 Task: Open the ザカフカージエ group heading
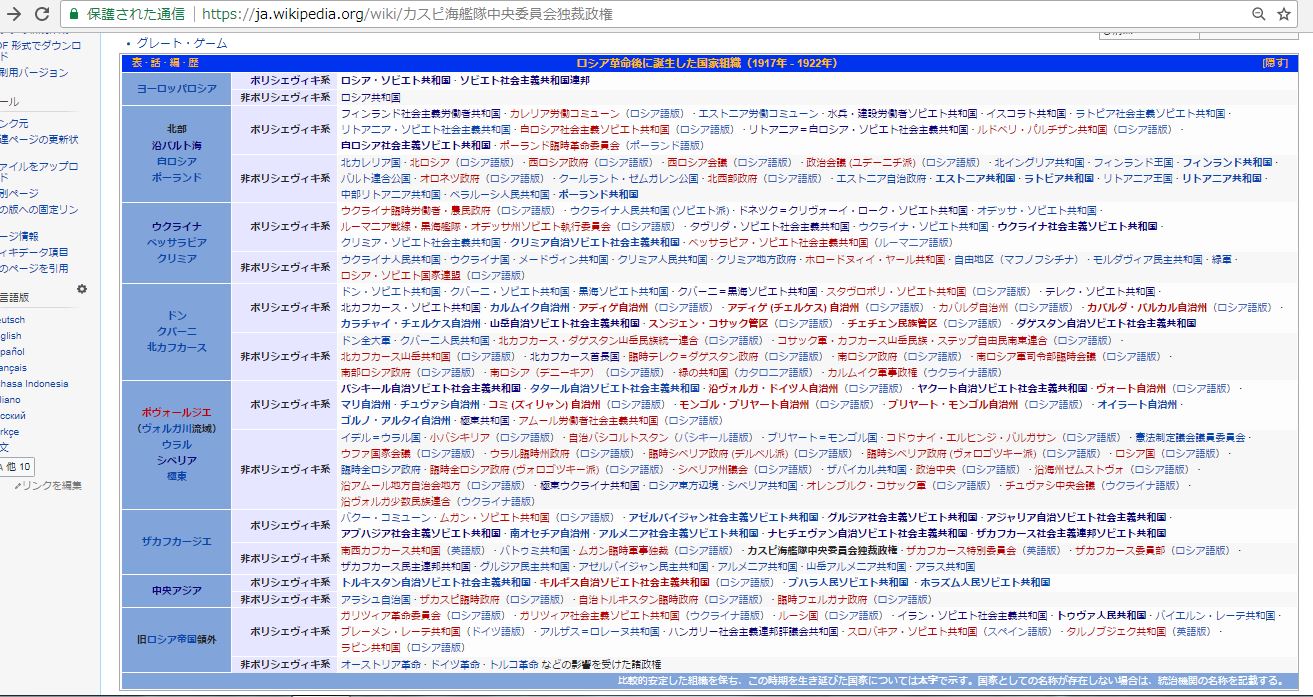tap(176, 541)
